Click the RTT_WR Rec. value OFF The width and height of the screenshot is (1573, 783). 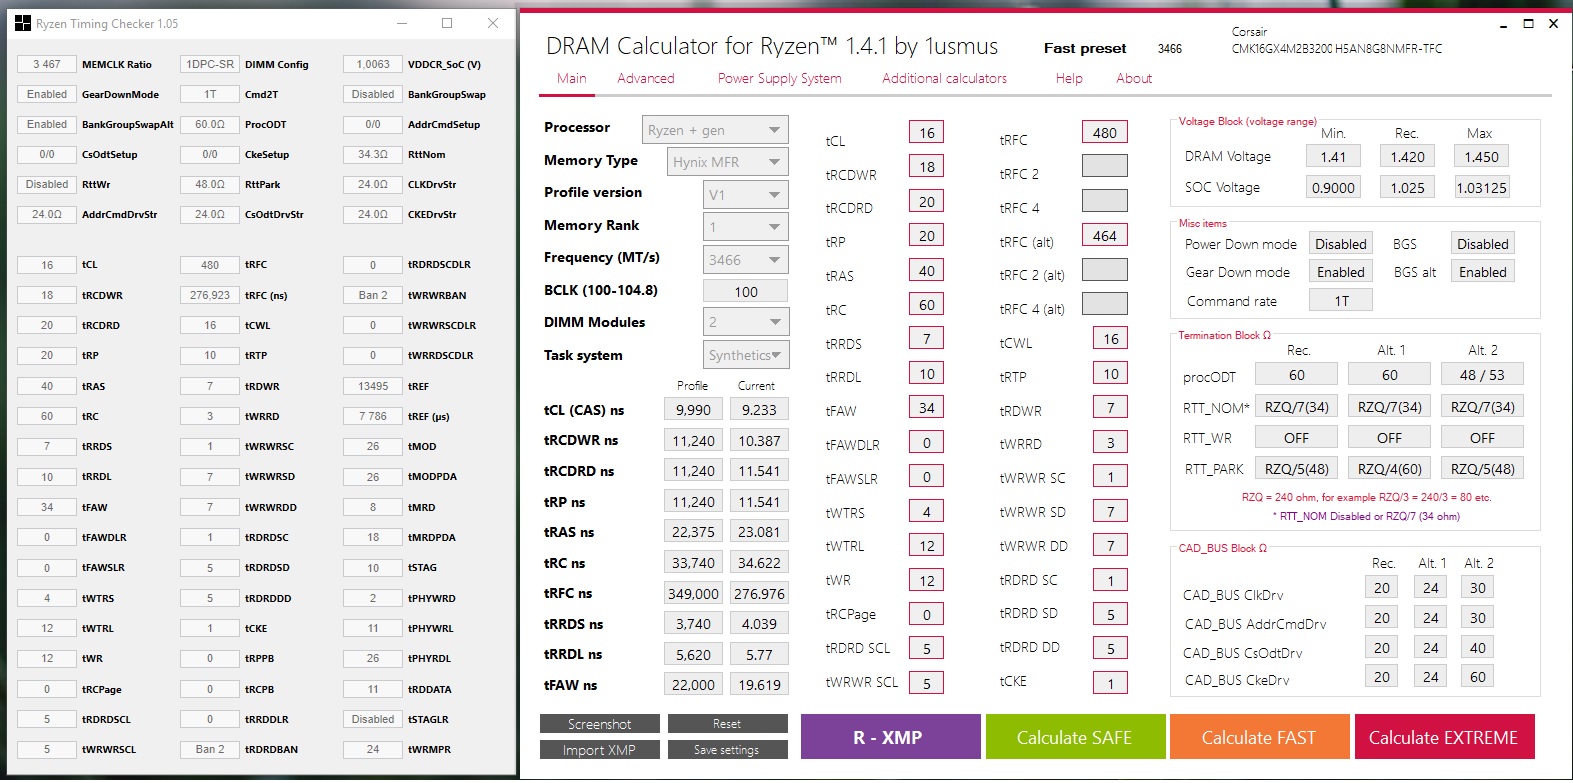(1296, 438)
